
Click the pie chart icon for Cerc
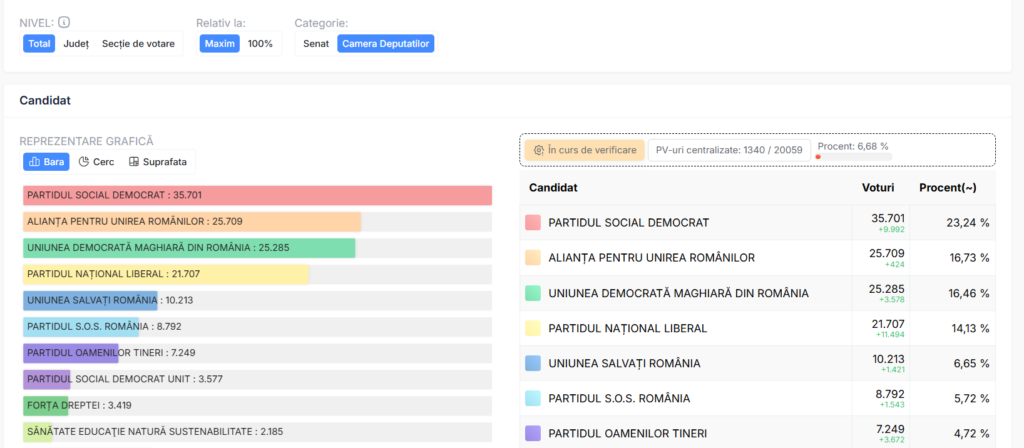click(84, 161)
